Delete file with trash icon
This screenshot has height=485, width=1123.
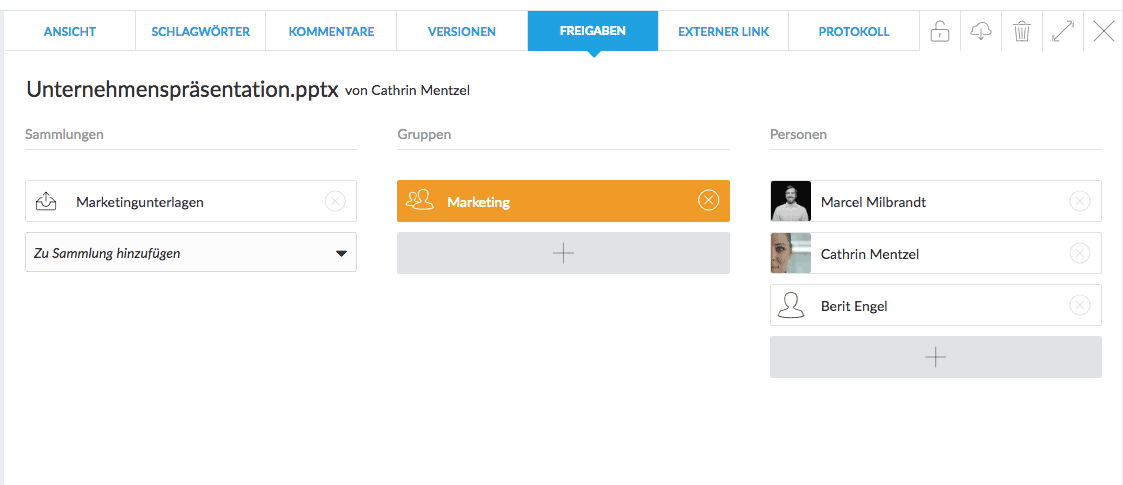(x=1022, y=31)
